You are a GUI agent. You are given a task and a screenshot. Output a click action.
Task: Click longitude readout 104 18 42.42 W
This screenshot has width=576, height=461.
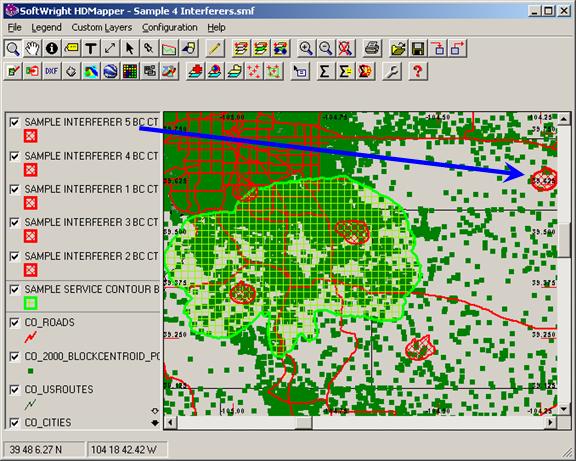(x=127, y=450)
